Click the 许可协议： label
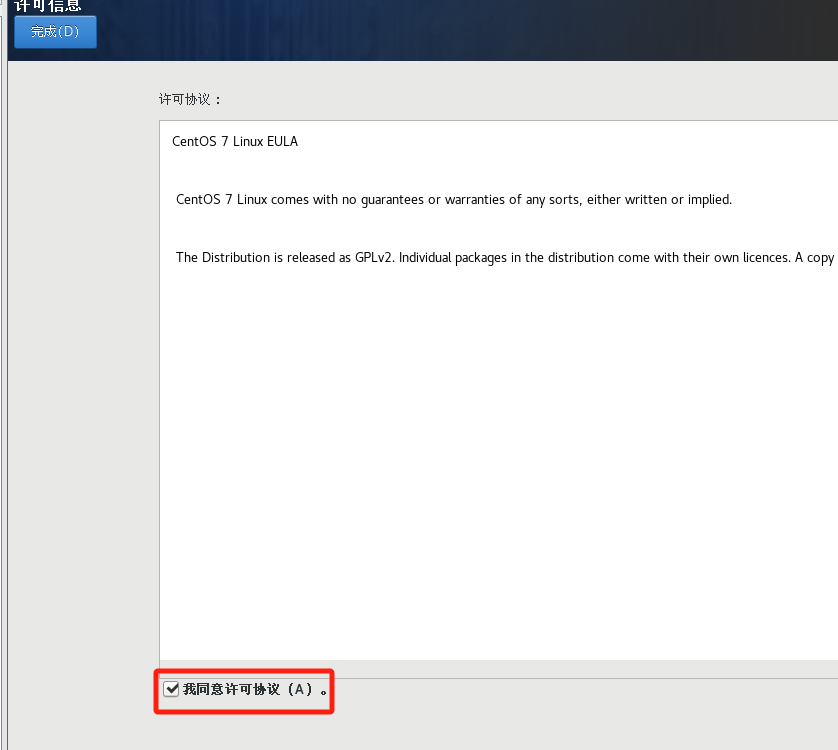This screenshot has width=838, height=750. (x=190, y=99)
